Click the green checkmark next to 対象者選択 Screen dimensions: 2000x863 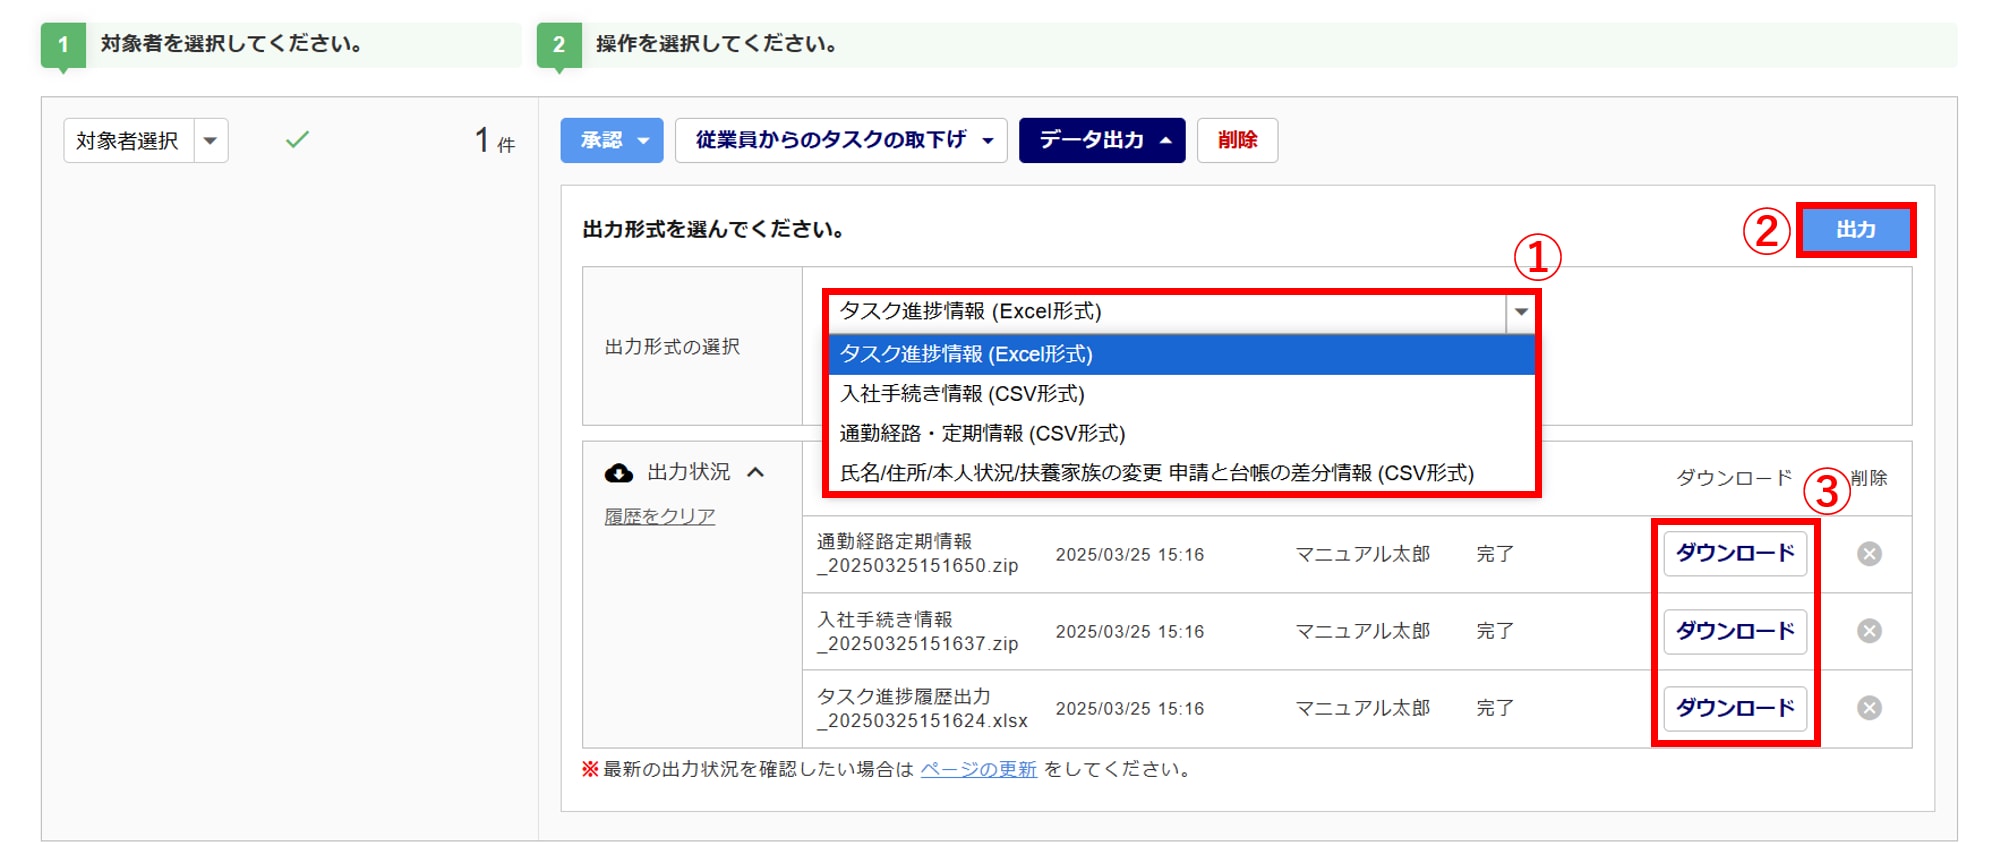(x=297, y=140)
